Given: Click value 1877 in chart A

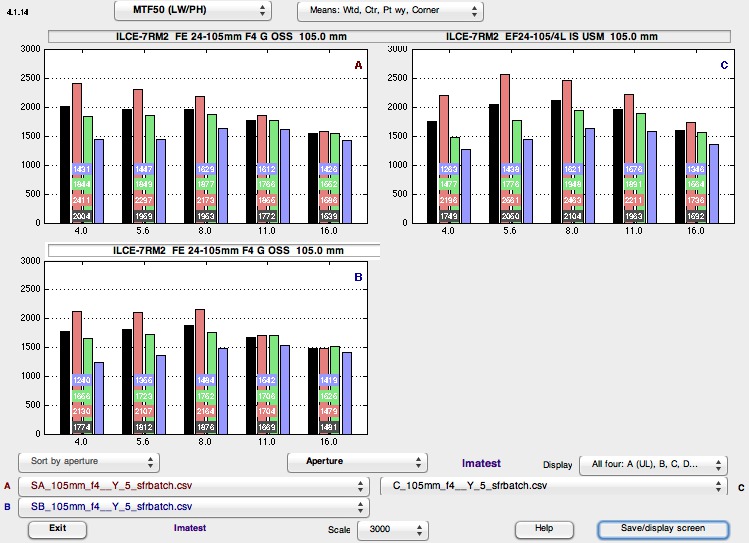Looking at the screenshot, I should click(205, 184).
